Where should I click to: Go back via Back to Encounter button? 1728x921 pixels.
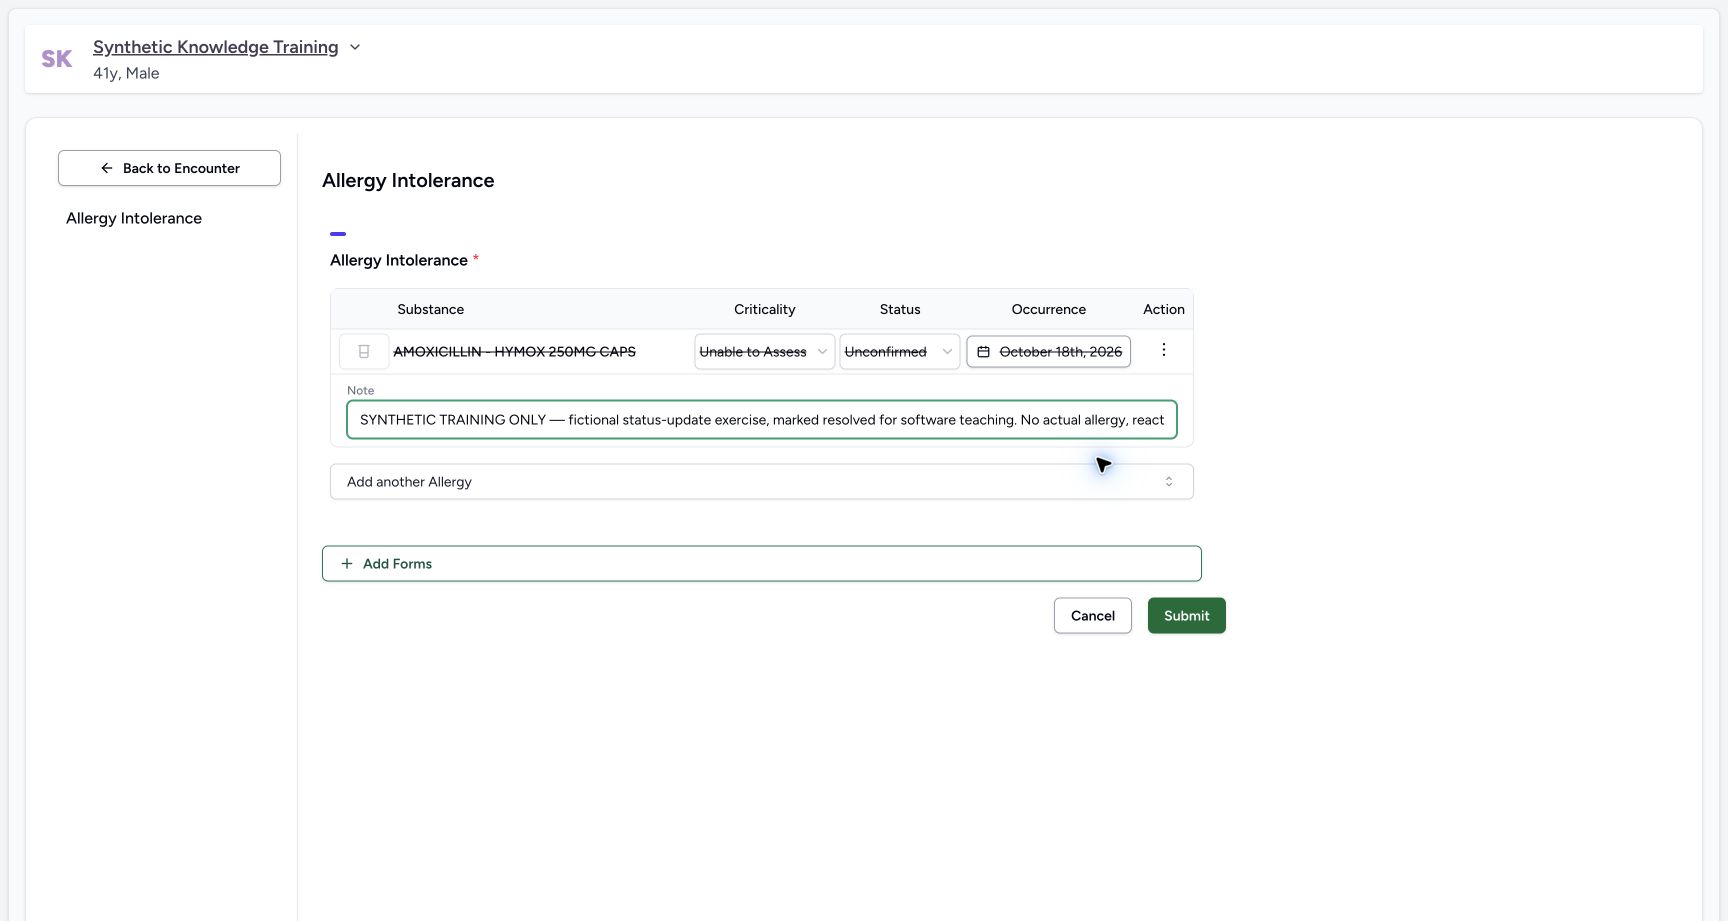pyautogui.click(x=169, y=168)
